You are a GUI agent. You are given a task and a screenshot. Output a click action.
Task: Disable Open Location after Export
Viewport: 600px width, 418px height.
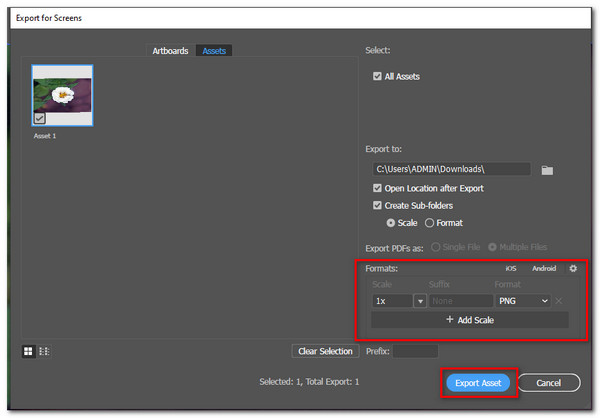[x=377, y=188]
